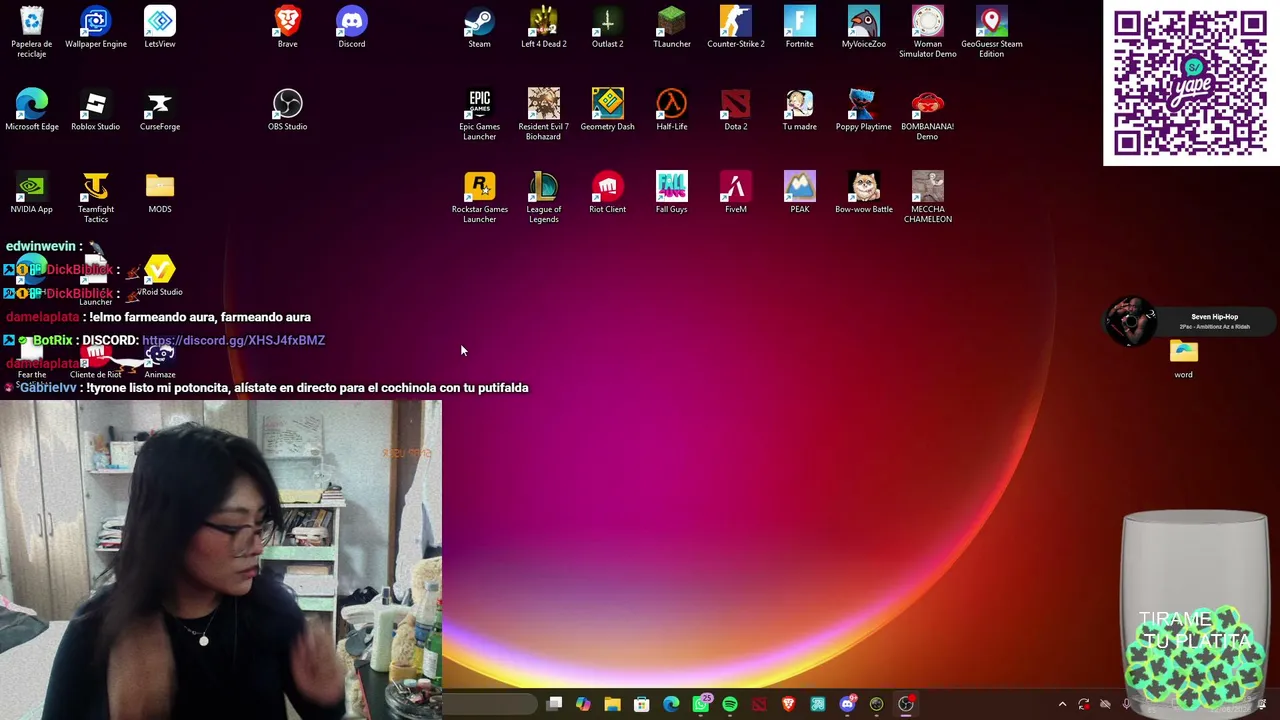Select the Poppy Playtime desktop shortcut
Screen dimensions: 1280x720
pyautogui.click(x=864, y=110)
